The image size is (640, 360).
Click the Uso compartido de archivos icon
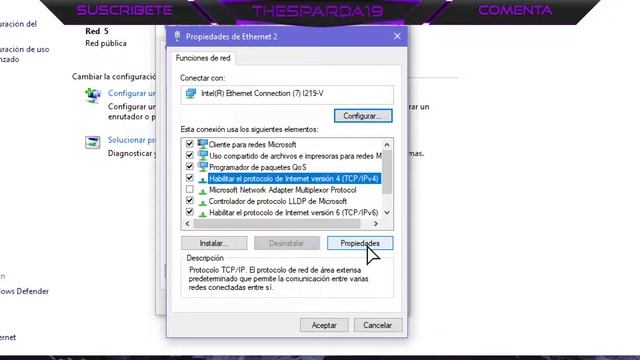click(202, 156)
